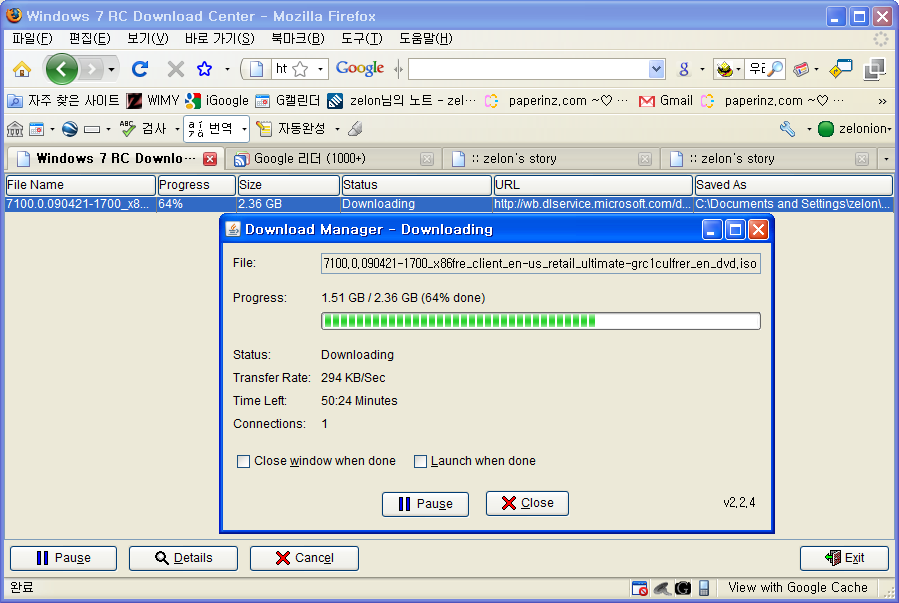
Task: Open the tab list dropdown arrow
Action: point(886,159)
